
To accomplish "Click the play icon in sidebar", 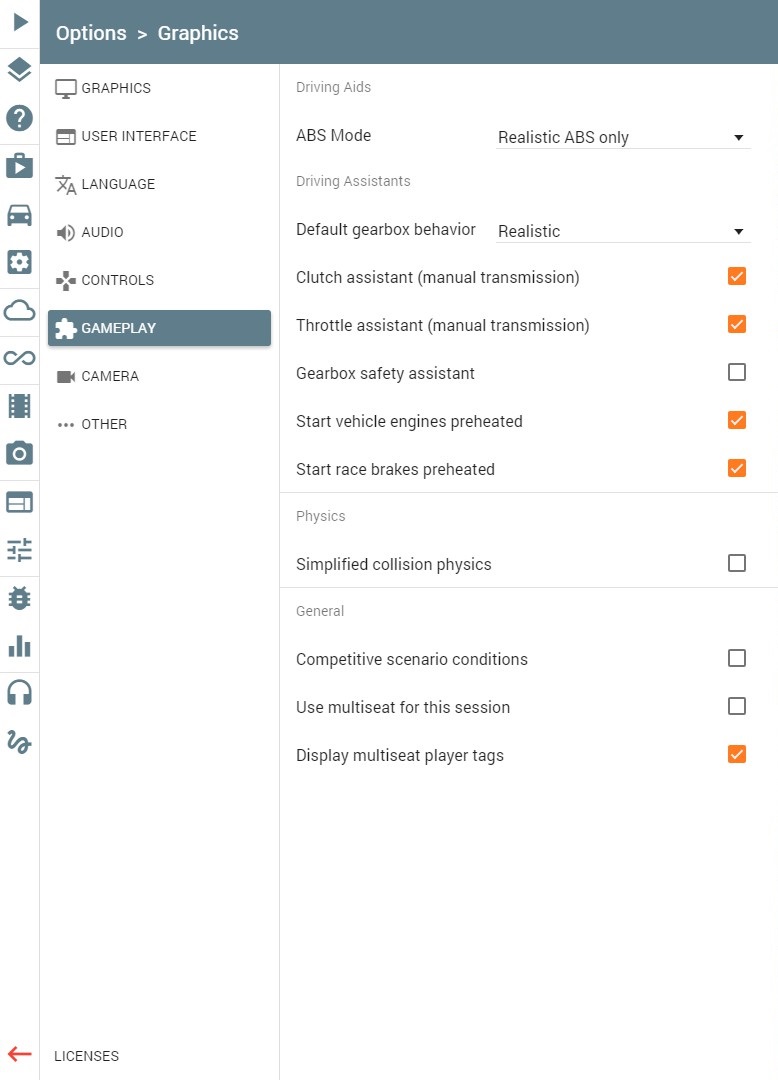I will tap(20, 22).
